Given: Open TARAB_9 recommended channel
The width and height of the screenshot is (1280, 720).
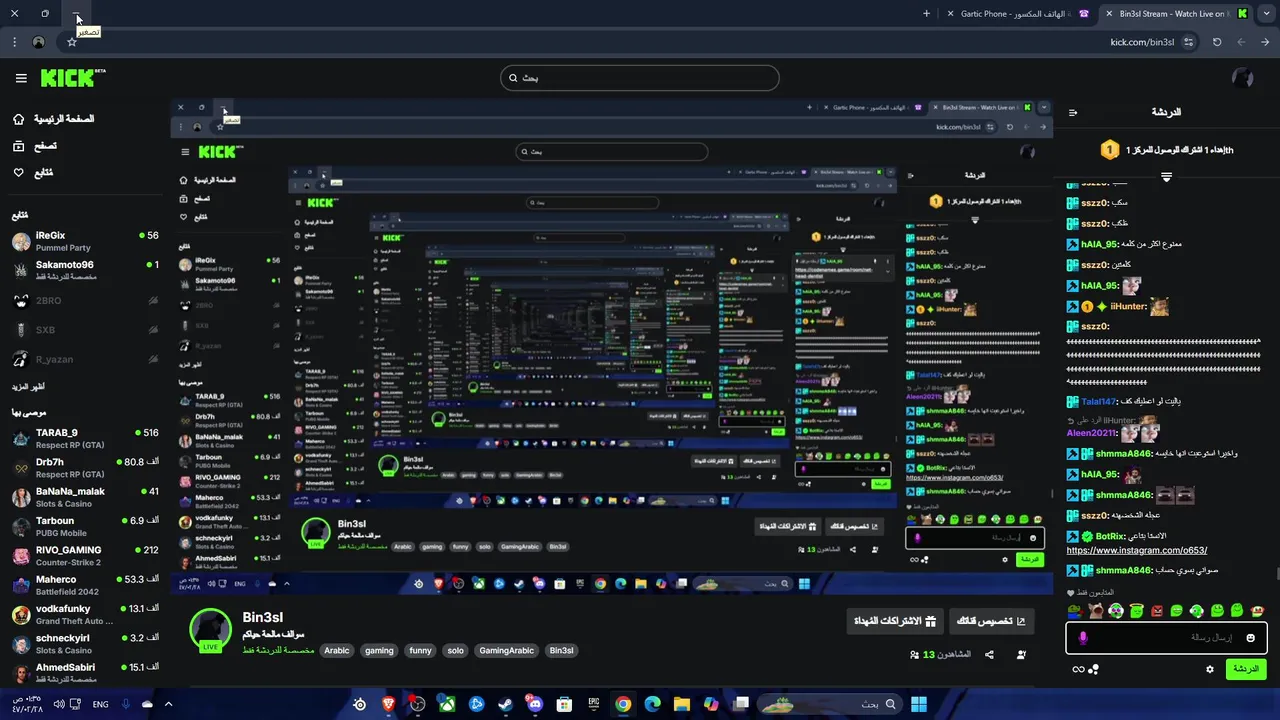Looking at the screenshot, I should (84, 438).
